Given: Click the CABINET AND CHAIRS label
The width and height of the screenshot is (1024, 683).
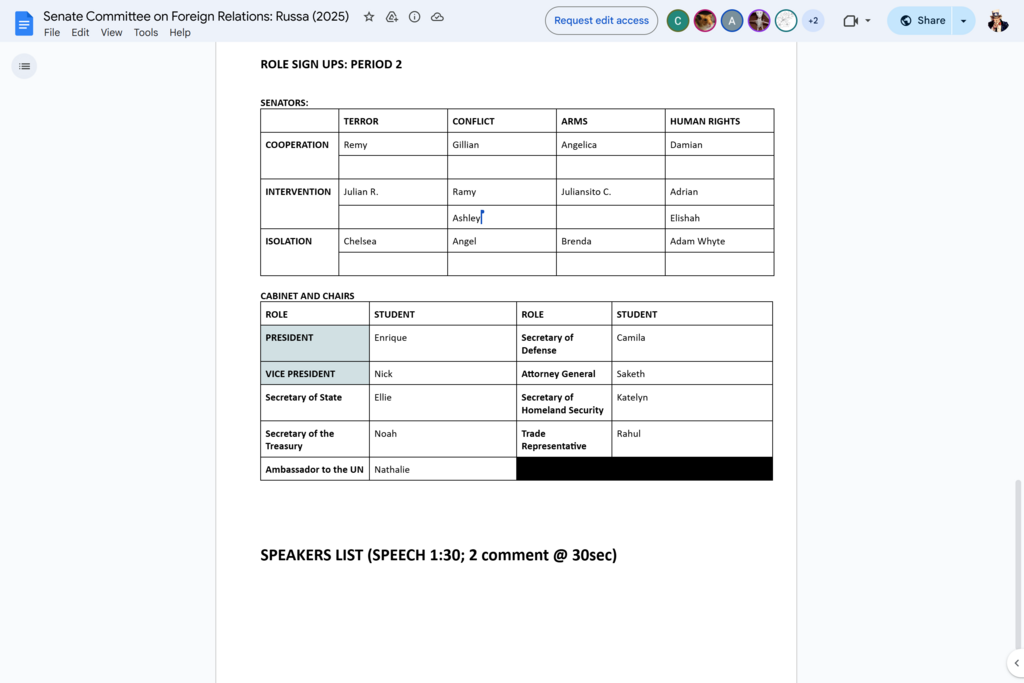Looking at the screenshot, I should coord(307,296).
